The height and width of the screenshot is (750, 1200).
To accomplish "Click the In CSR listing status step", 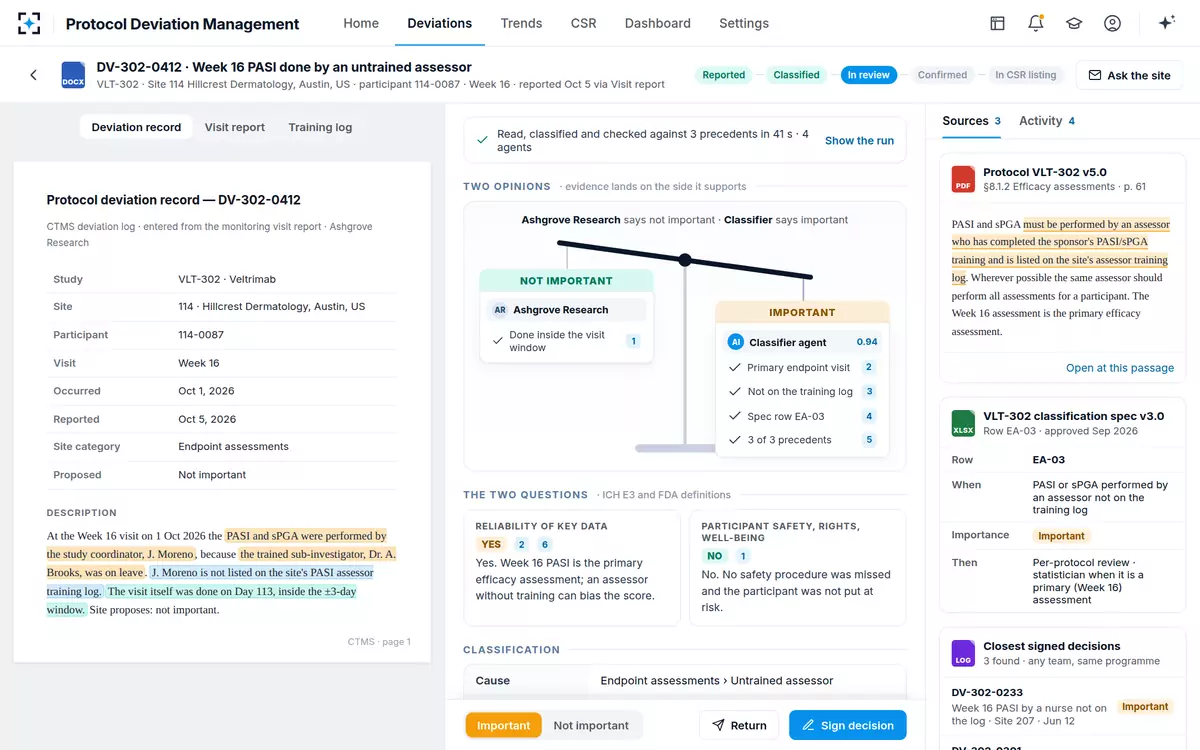I will [x=1026, y=75].
